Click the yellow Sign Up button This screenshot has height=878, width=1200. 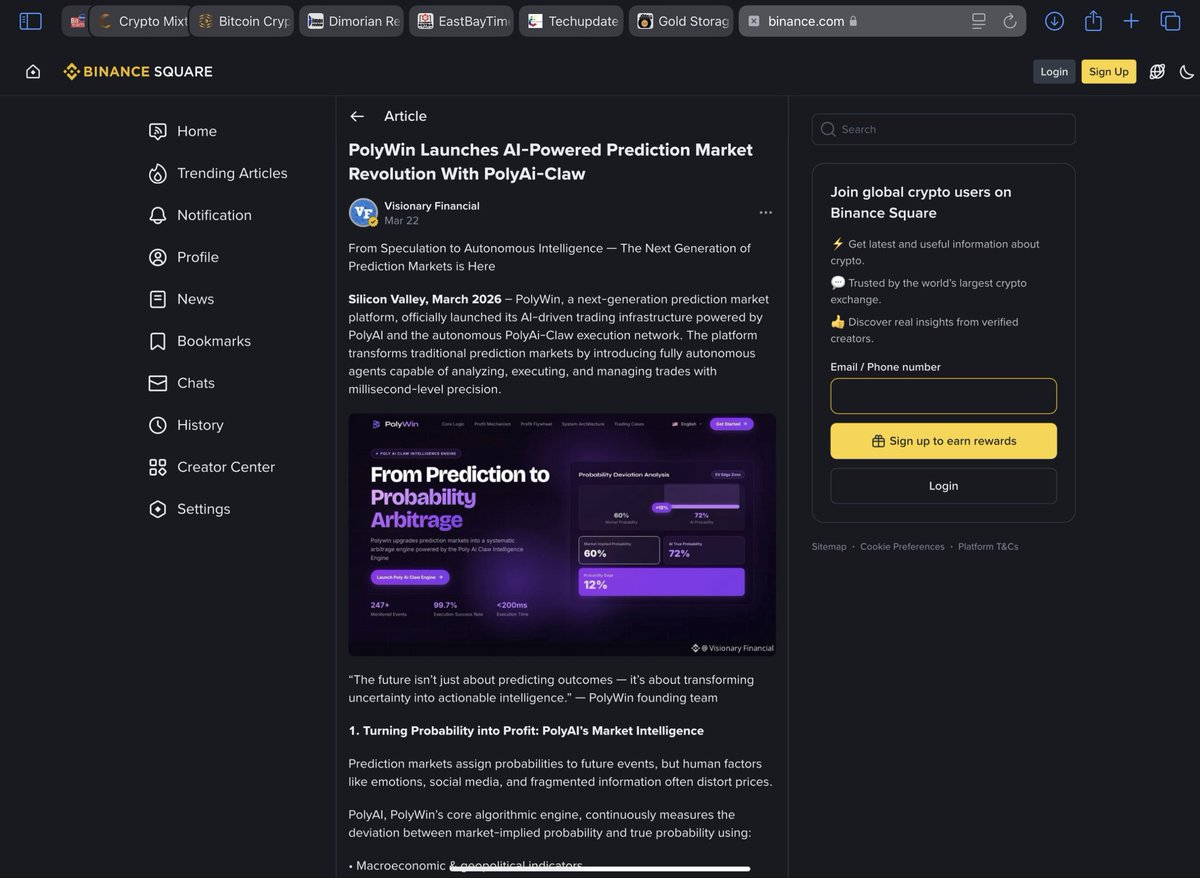point(1109,72)
